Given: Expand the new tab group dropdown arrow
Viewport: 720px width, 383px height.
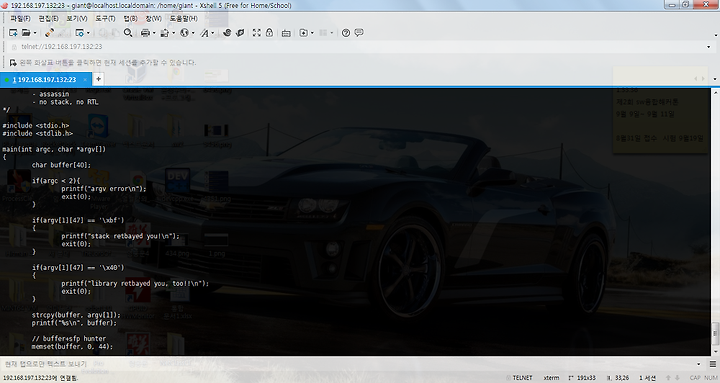Looking at the screenshot, I should coord(312,33).
